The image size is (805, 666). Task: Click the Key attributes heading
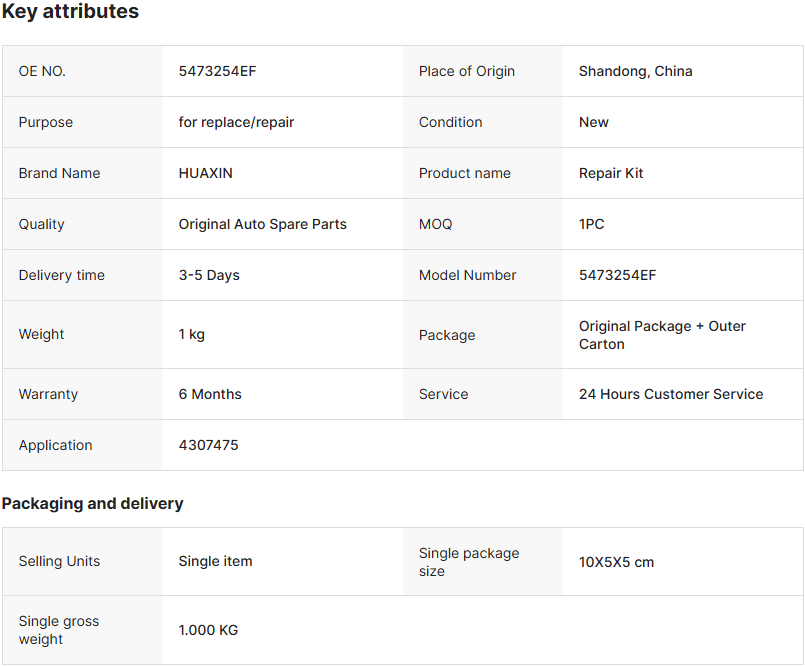(x=70, y=11)
